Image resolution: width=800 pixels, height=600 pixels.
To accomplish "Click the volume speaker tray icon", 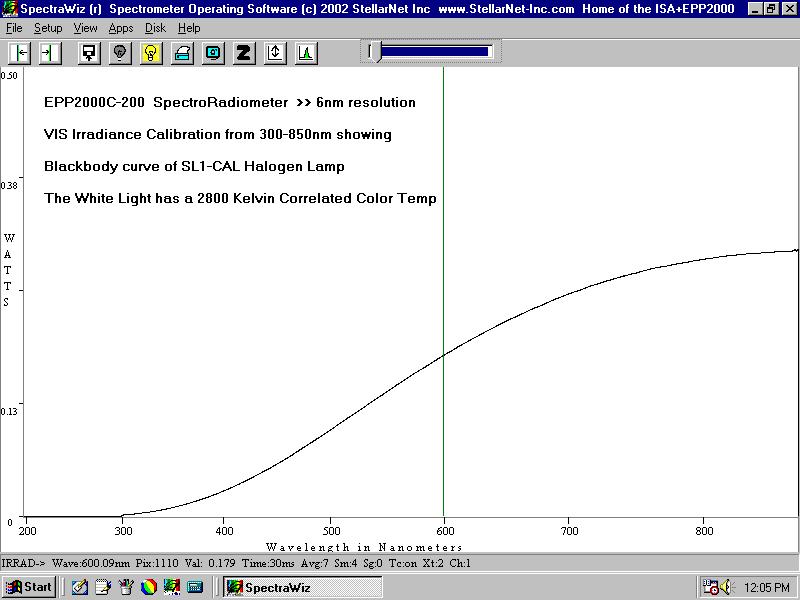I will (726, 588).
